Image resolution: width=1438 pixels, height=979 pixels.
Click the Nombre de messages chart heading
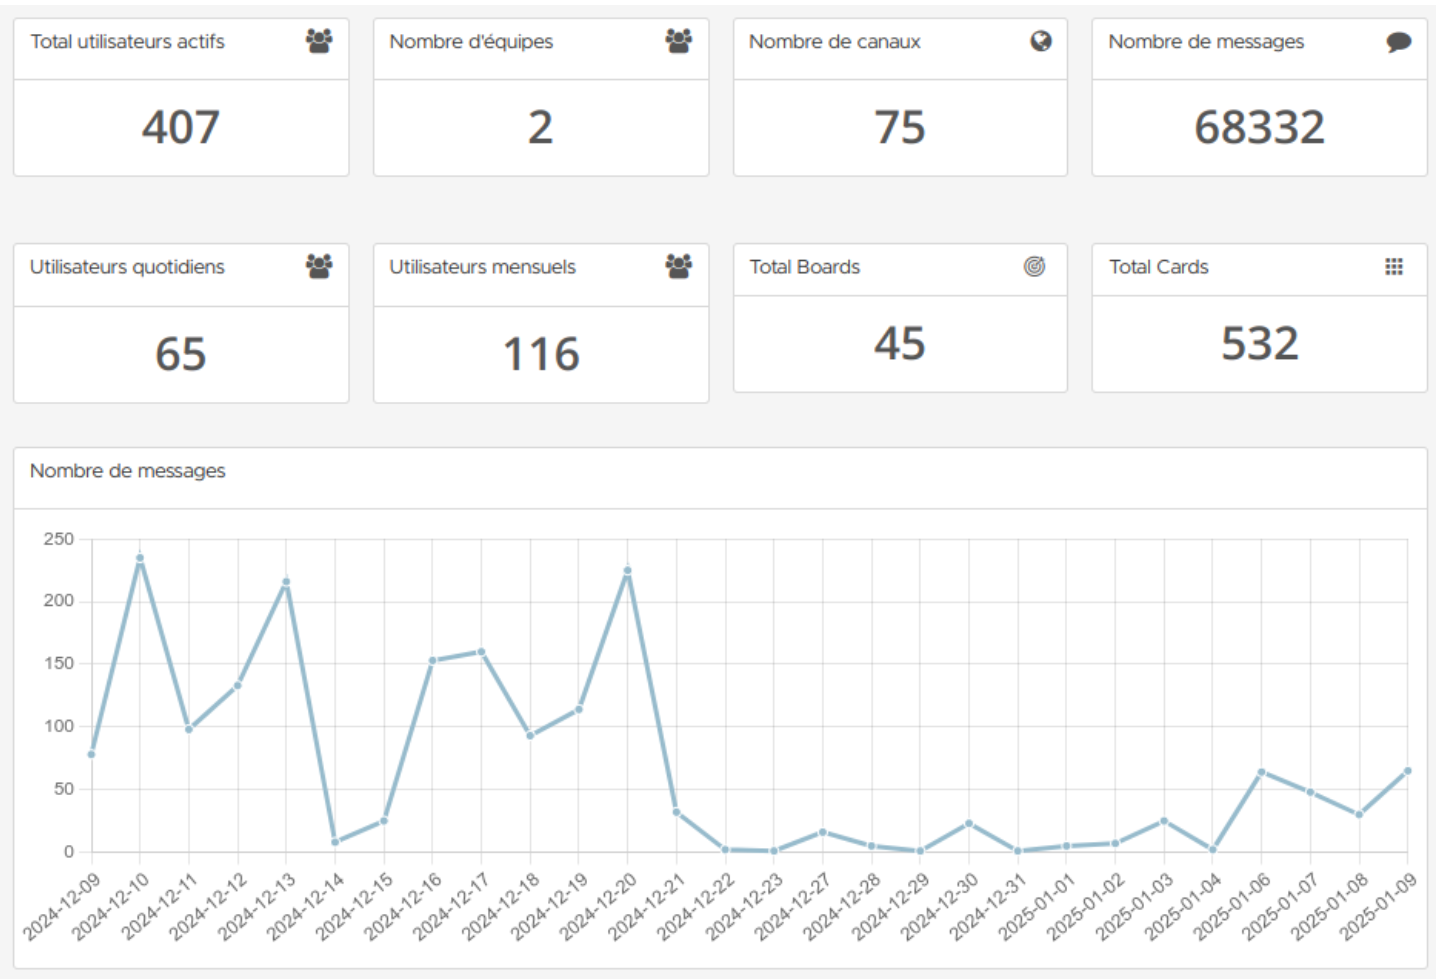click(128, 471)
